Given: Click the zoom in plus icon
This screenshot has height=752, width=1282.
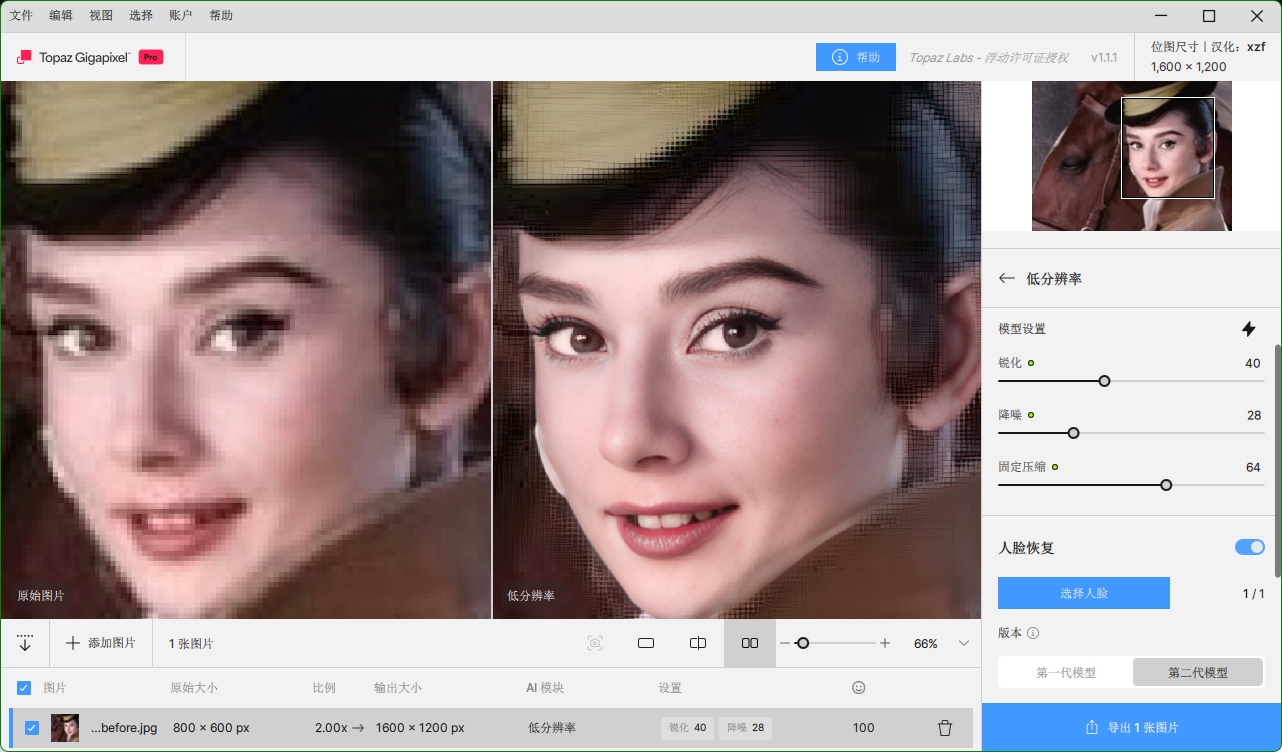Looking at the screenshot, I should click(885, 643).
